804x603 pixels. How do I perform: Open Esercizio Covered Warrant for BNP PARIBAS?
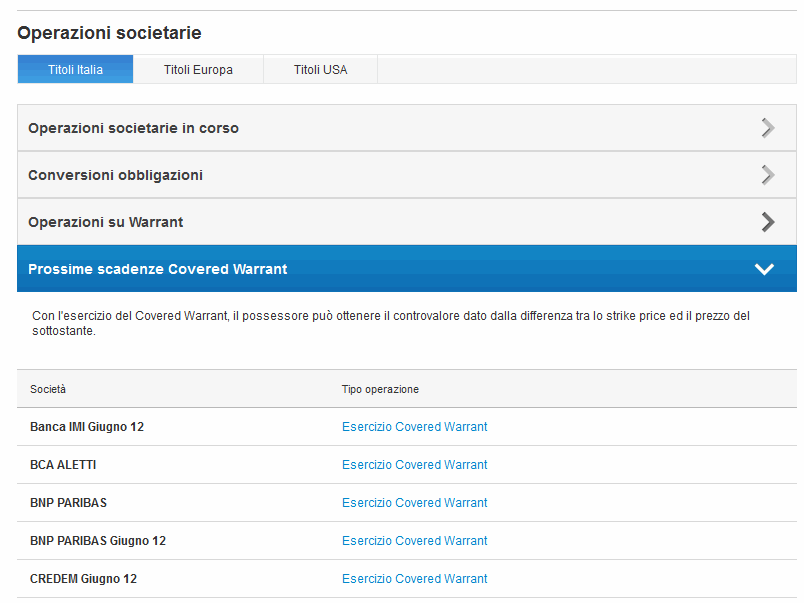point(414,503)
